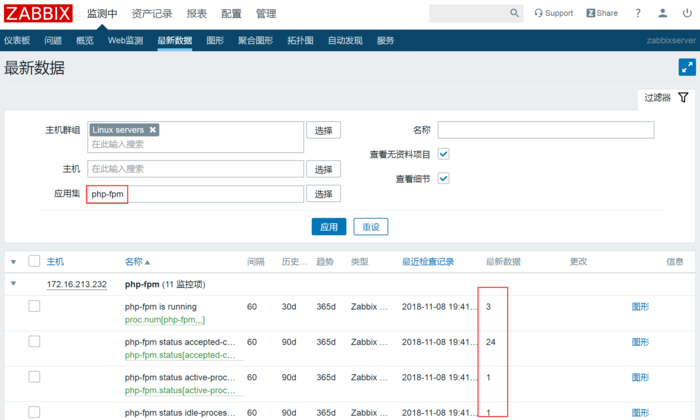Sort by 主机 column
Viewport: 700px width, 420px height.
click(55, 262)
